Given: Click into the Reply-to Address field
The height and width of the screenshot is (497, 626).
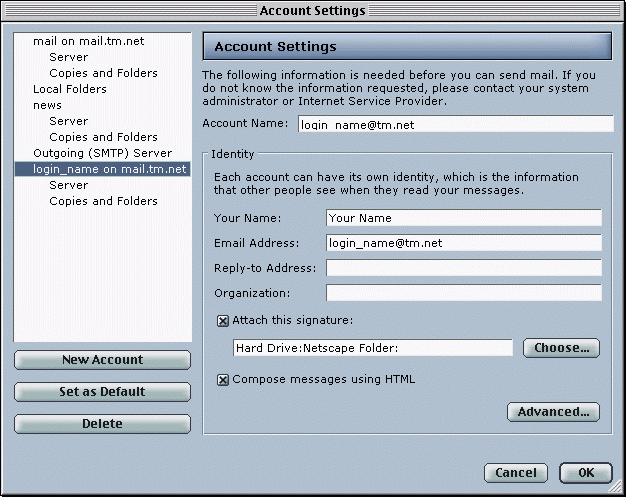Looking at the screenshot, I should (x=463, y=268).
